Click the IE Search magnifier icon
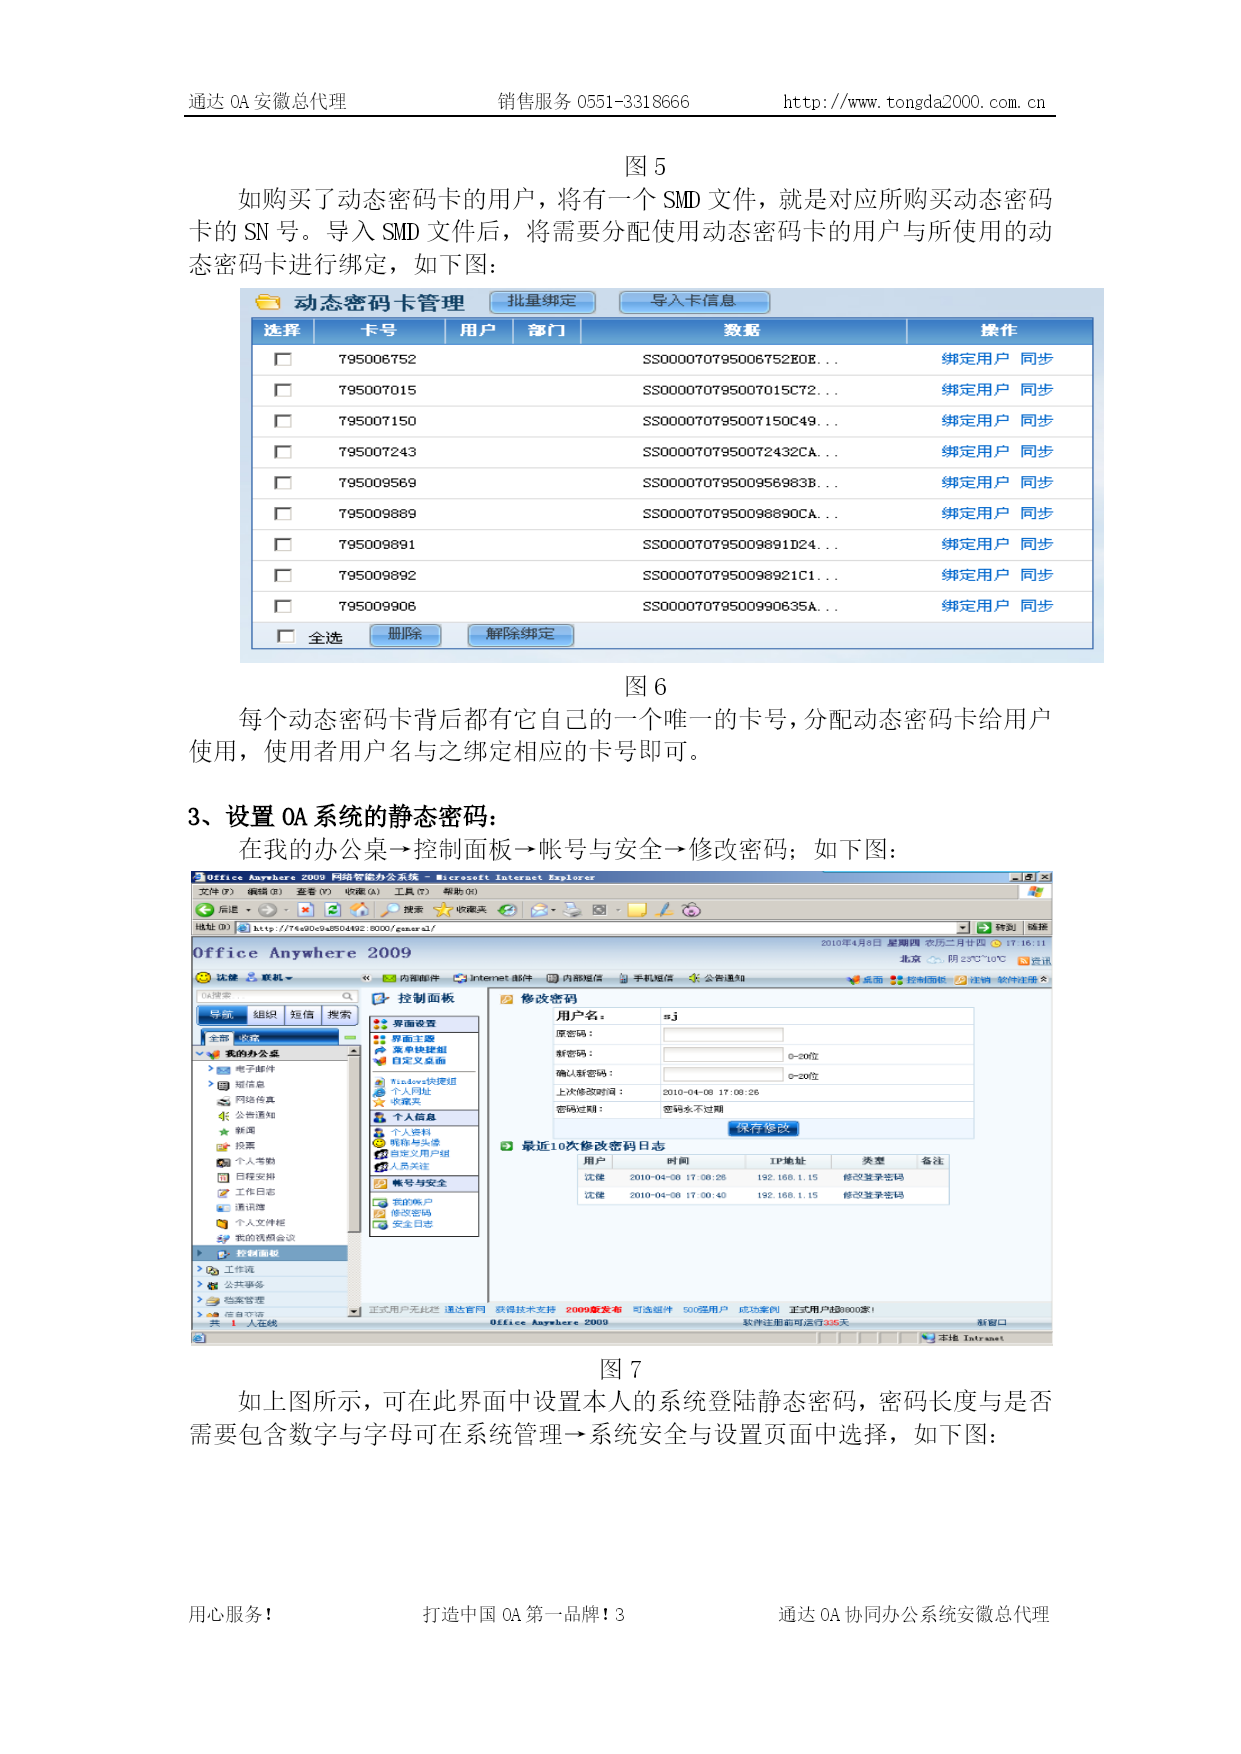This screenshot has height=1754, width=1241. (x=390, y=910)
